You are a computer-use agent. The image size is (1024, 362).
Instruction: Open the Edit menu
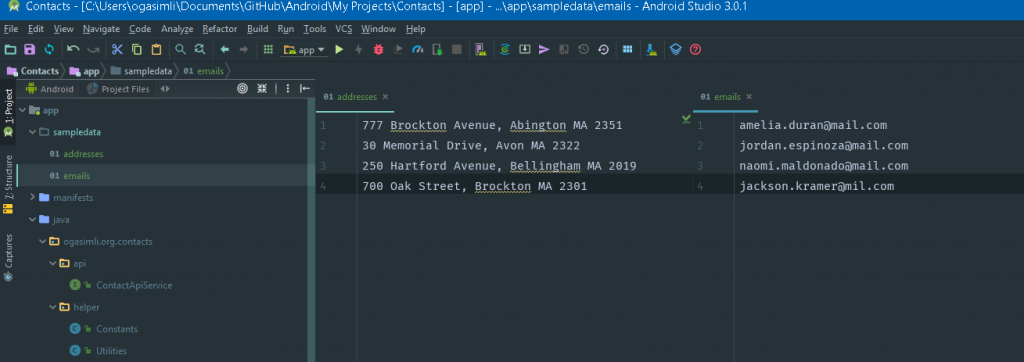coord(36,29)
